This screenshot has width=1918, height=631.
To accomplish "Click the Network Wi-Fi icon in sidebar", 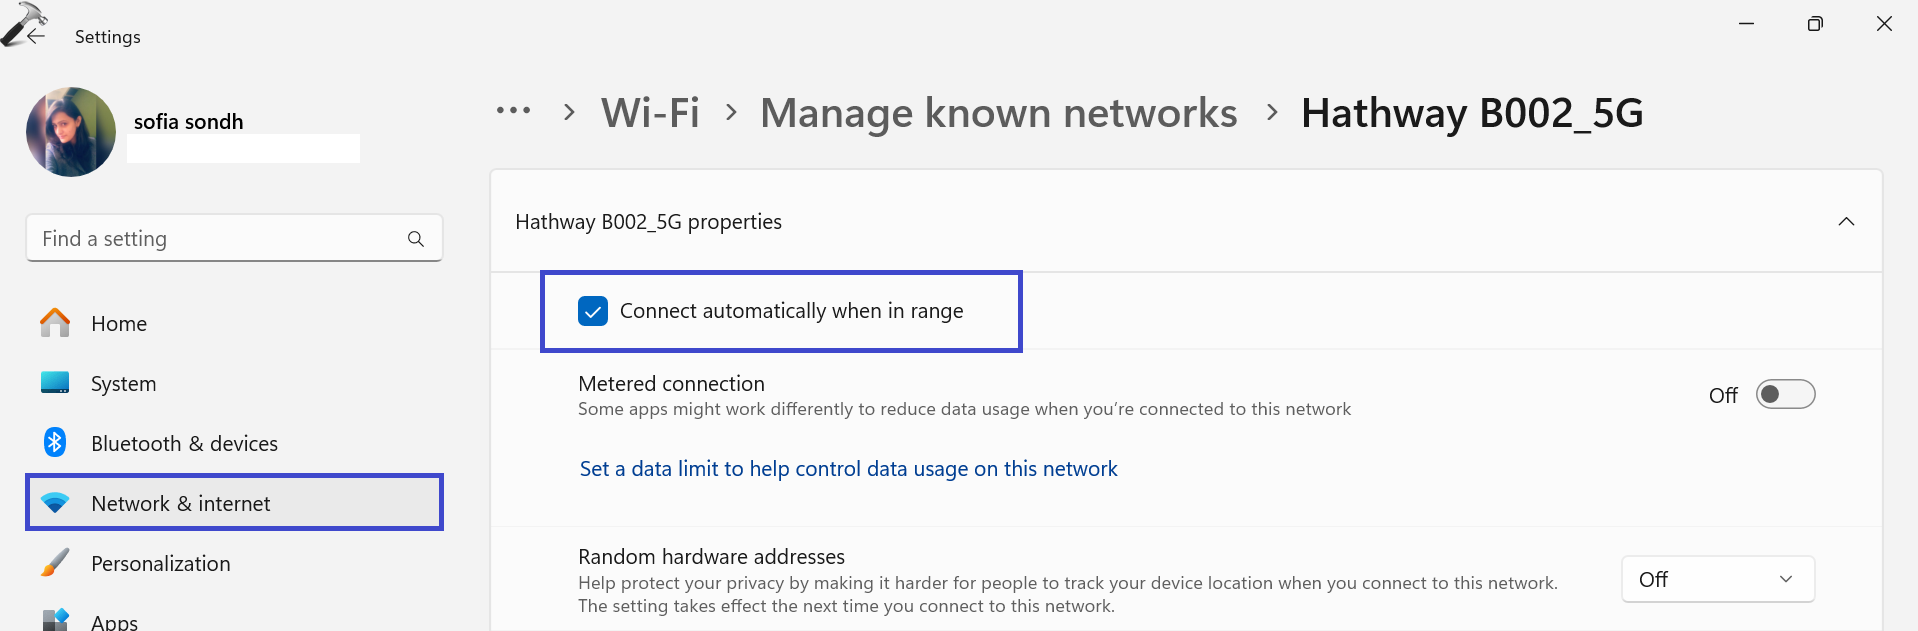I will coord(55,503).
